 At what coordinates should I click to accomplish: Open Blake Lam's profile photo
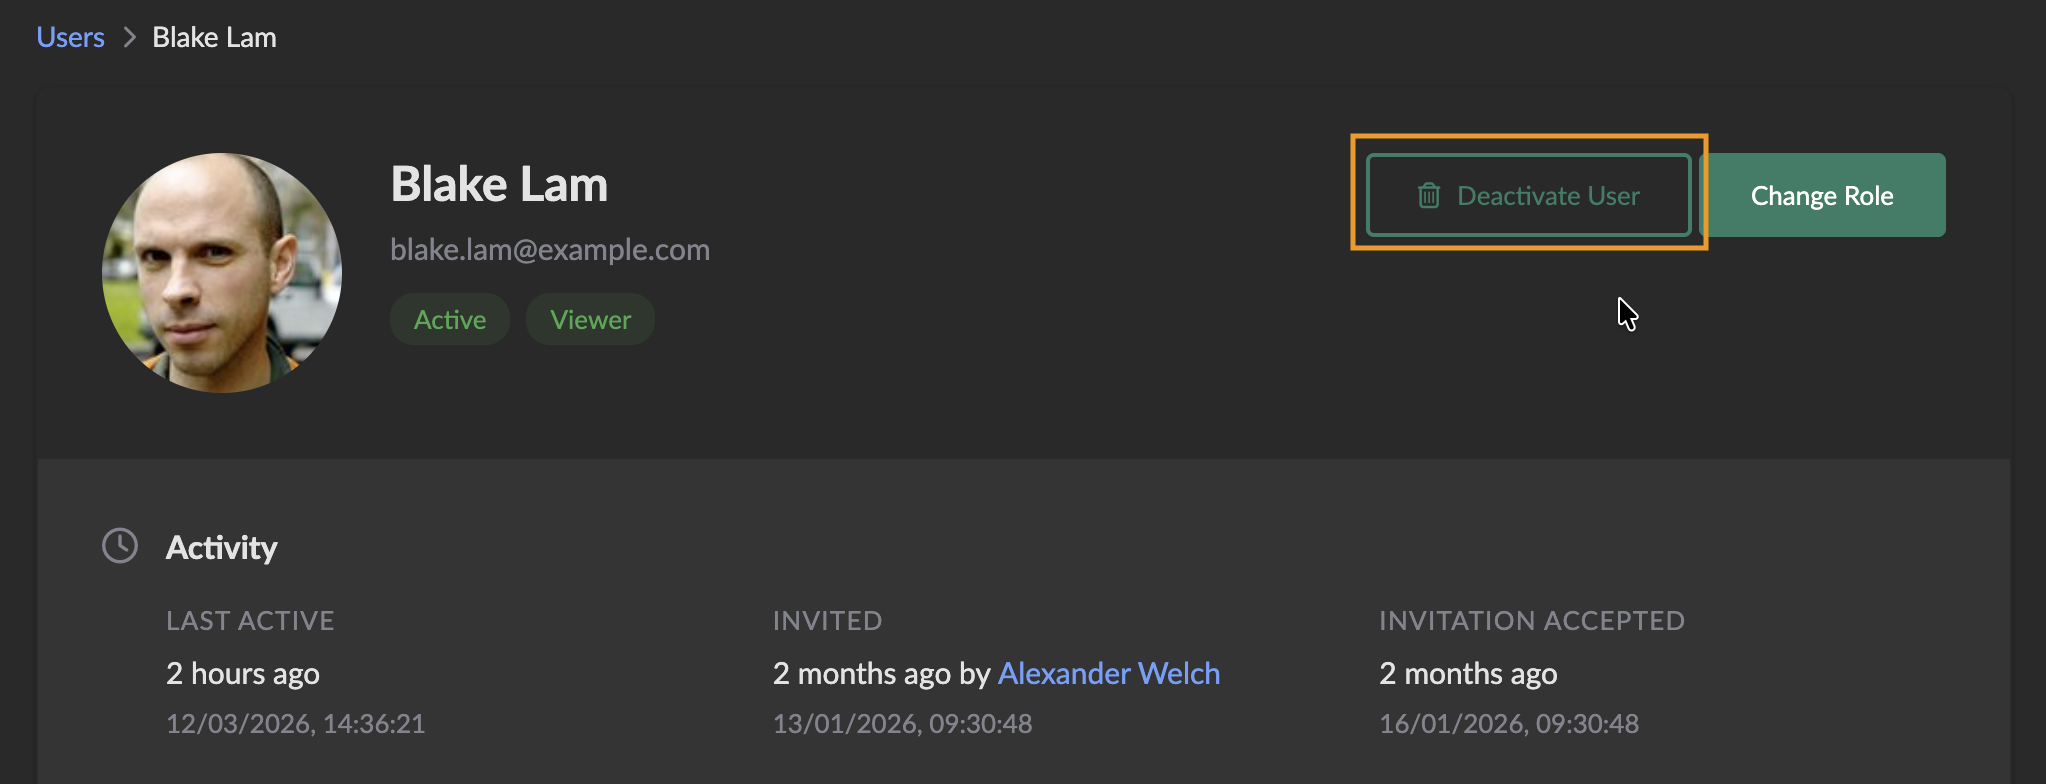(222, 273)
